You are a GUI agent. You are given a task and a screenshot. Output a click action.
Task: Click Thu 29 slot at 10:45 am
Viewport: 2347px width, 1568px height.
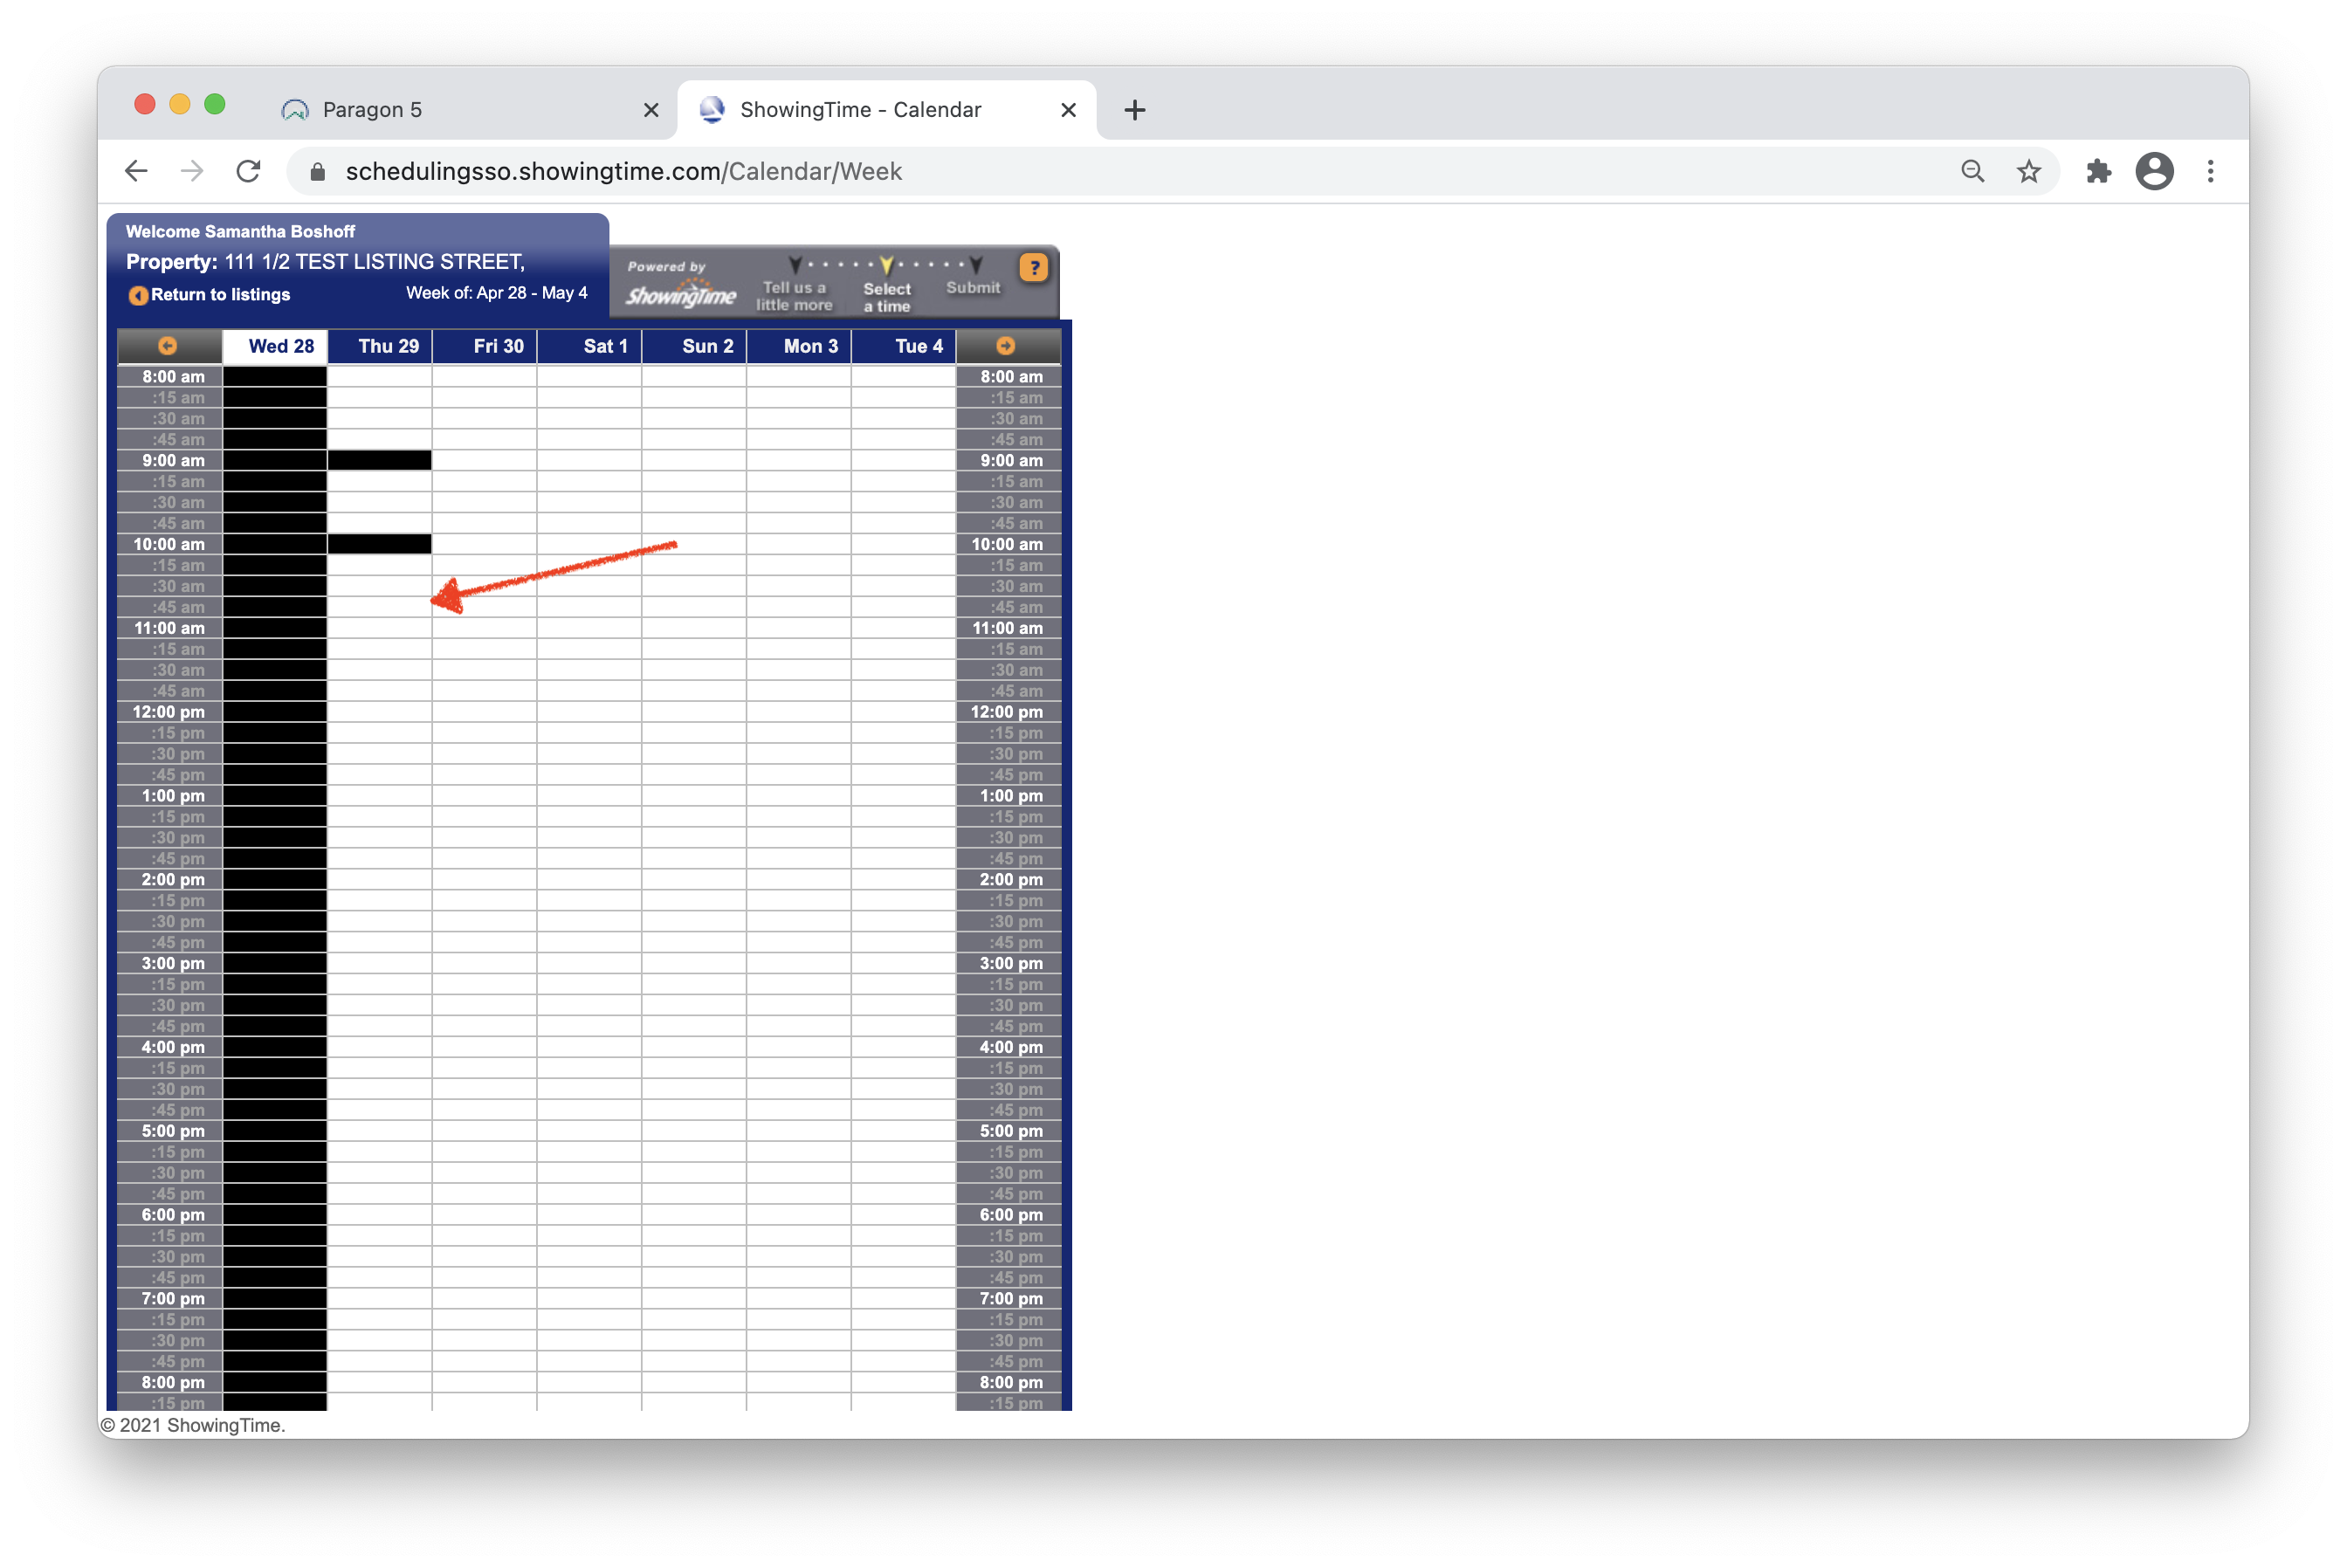[x=380, y=607]
